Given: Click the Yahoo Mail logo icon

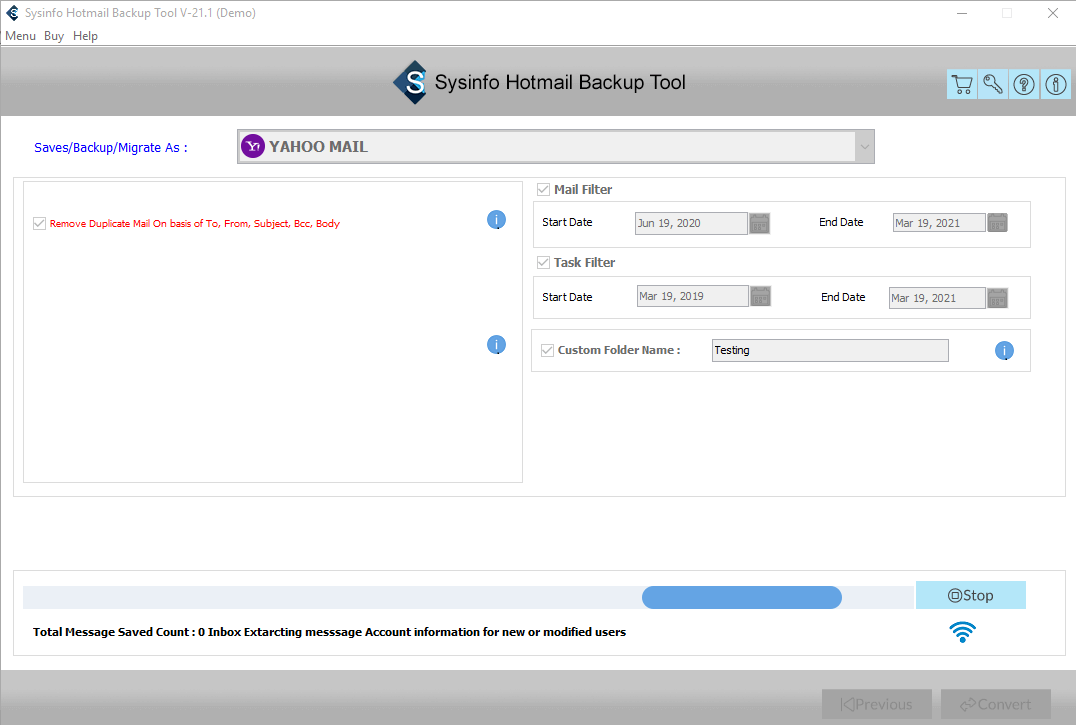Looking at the screenshot, I should pos(253,146).
